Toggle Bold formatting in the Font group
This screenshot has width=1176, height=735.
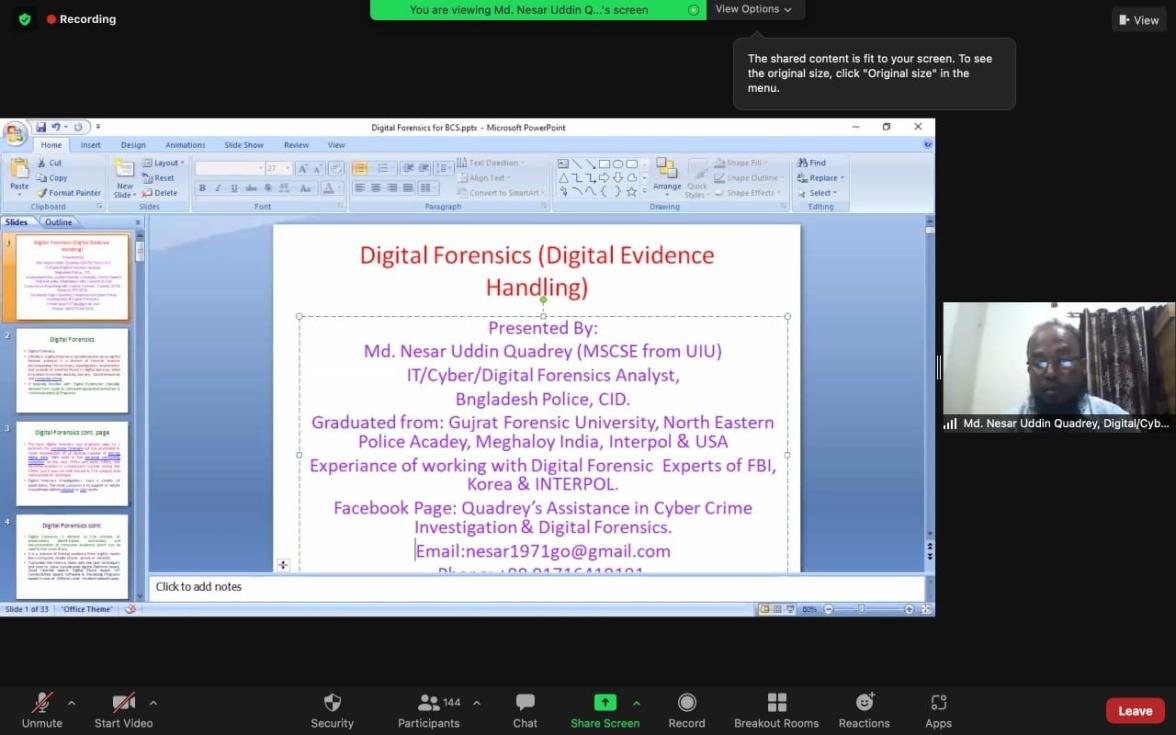pyautogui.click(x=202, y=188)
